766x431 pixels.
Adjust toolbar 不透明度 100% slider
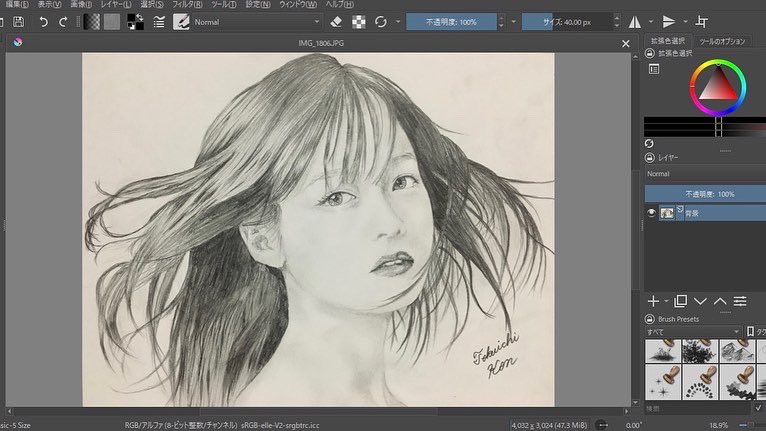tap(451, 22)
